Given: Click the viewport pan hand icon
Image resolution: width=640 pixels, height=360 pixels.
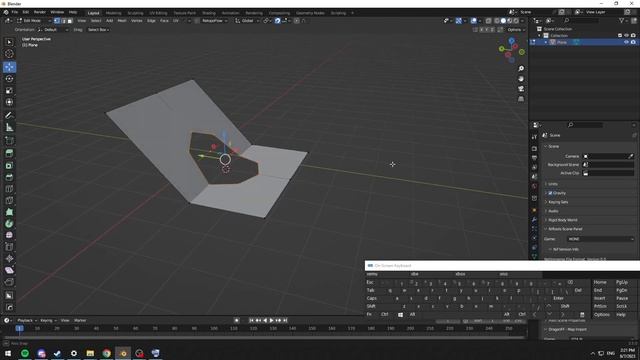Looking at the screenshot, I should pos(521,79).
